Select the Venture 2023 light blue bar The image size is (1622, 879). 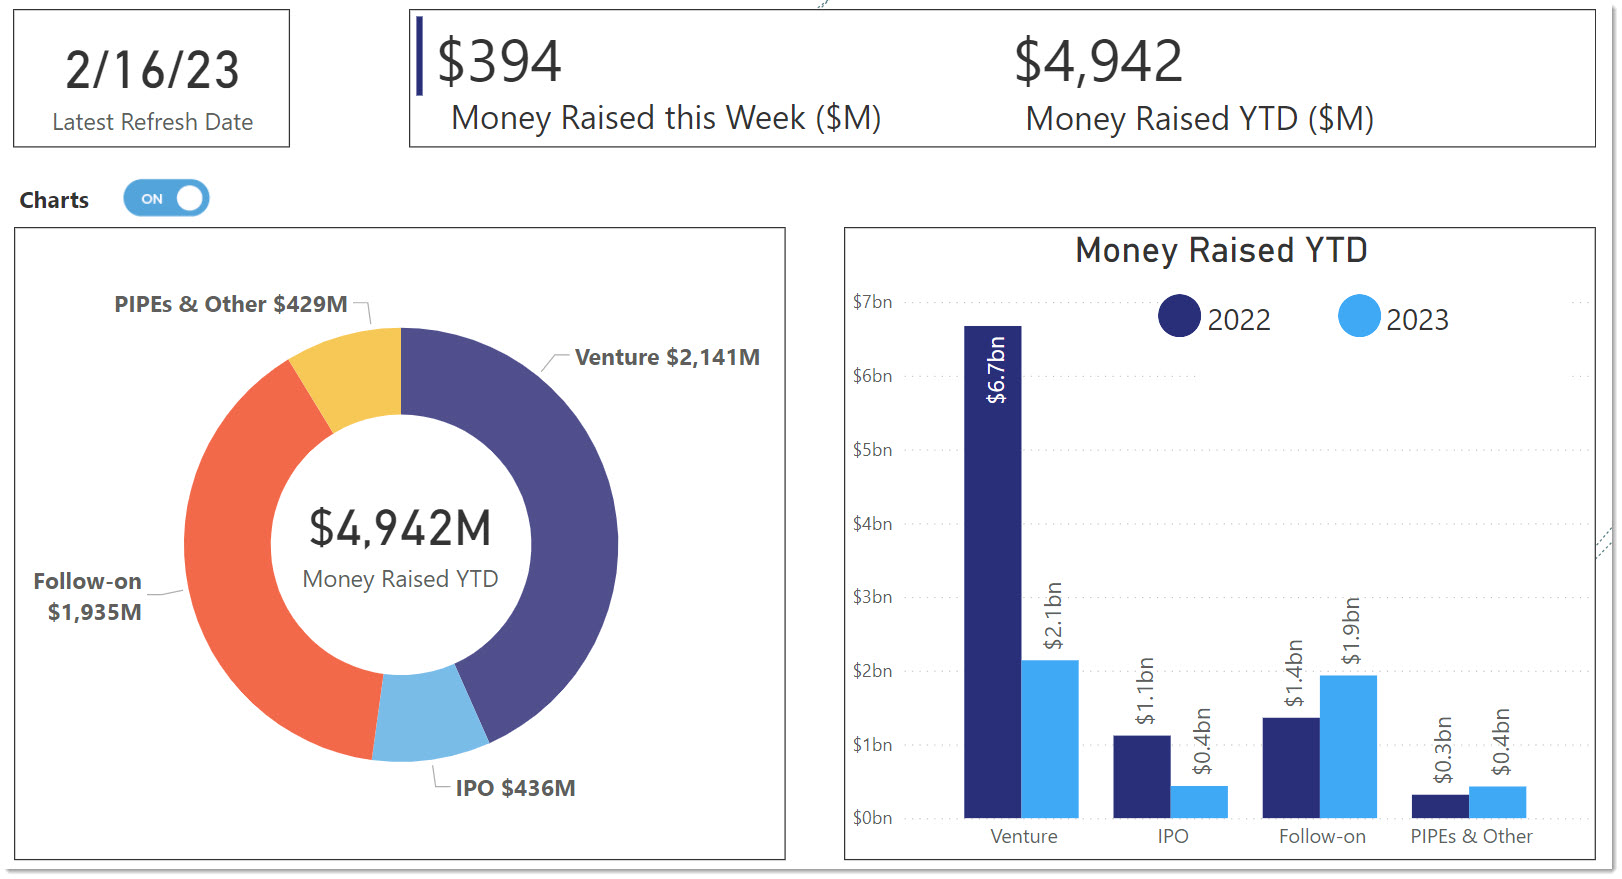click(1050, 739)
